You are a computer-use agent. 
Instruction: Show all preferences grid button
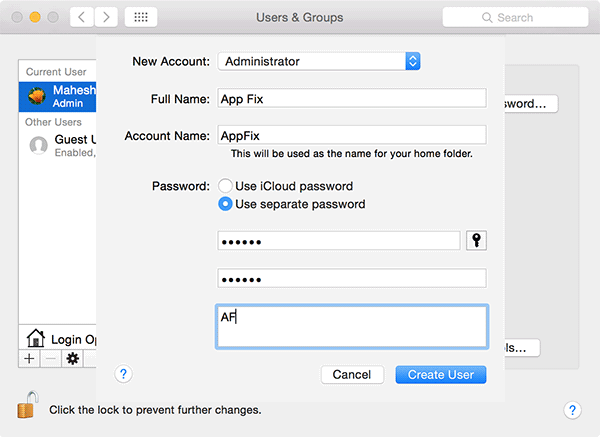tap(140, 18)
